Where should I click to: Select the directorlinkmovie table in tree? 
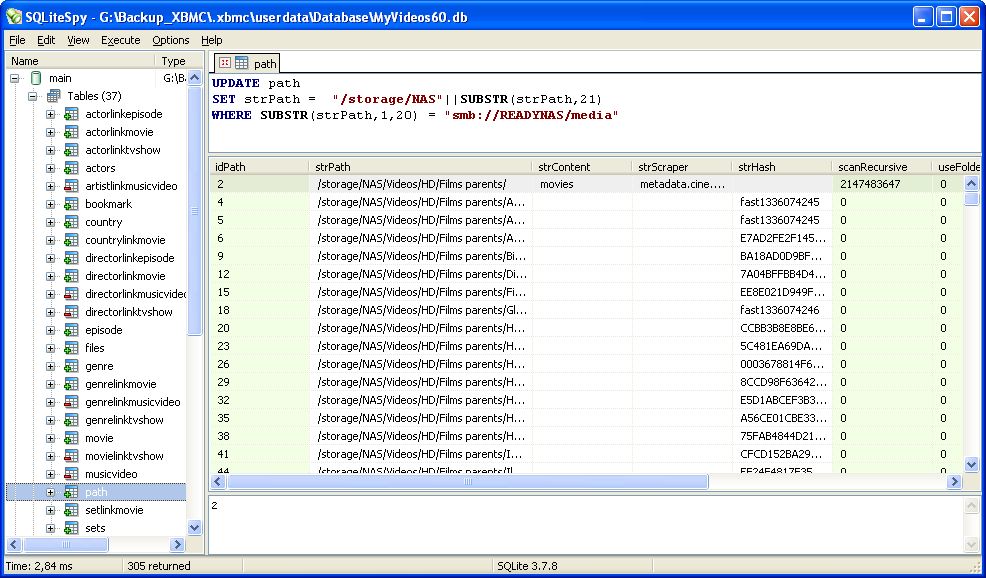pyautogui.click(x=125, y=276)
